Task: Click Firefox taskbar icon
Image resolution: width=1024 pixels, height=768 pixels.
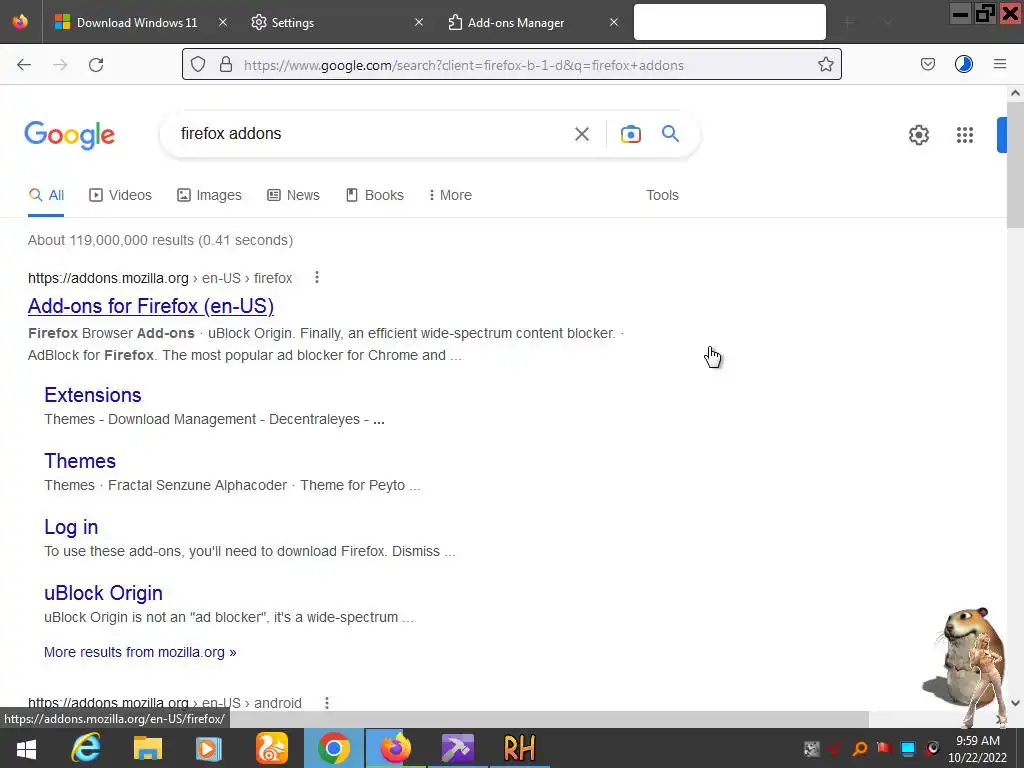Action: tap(396, 748)
